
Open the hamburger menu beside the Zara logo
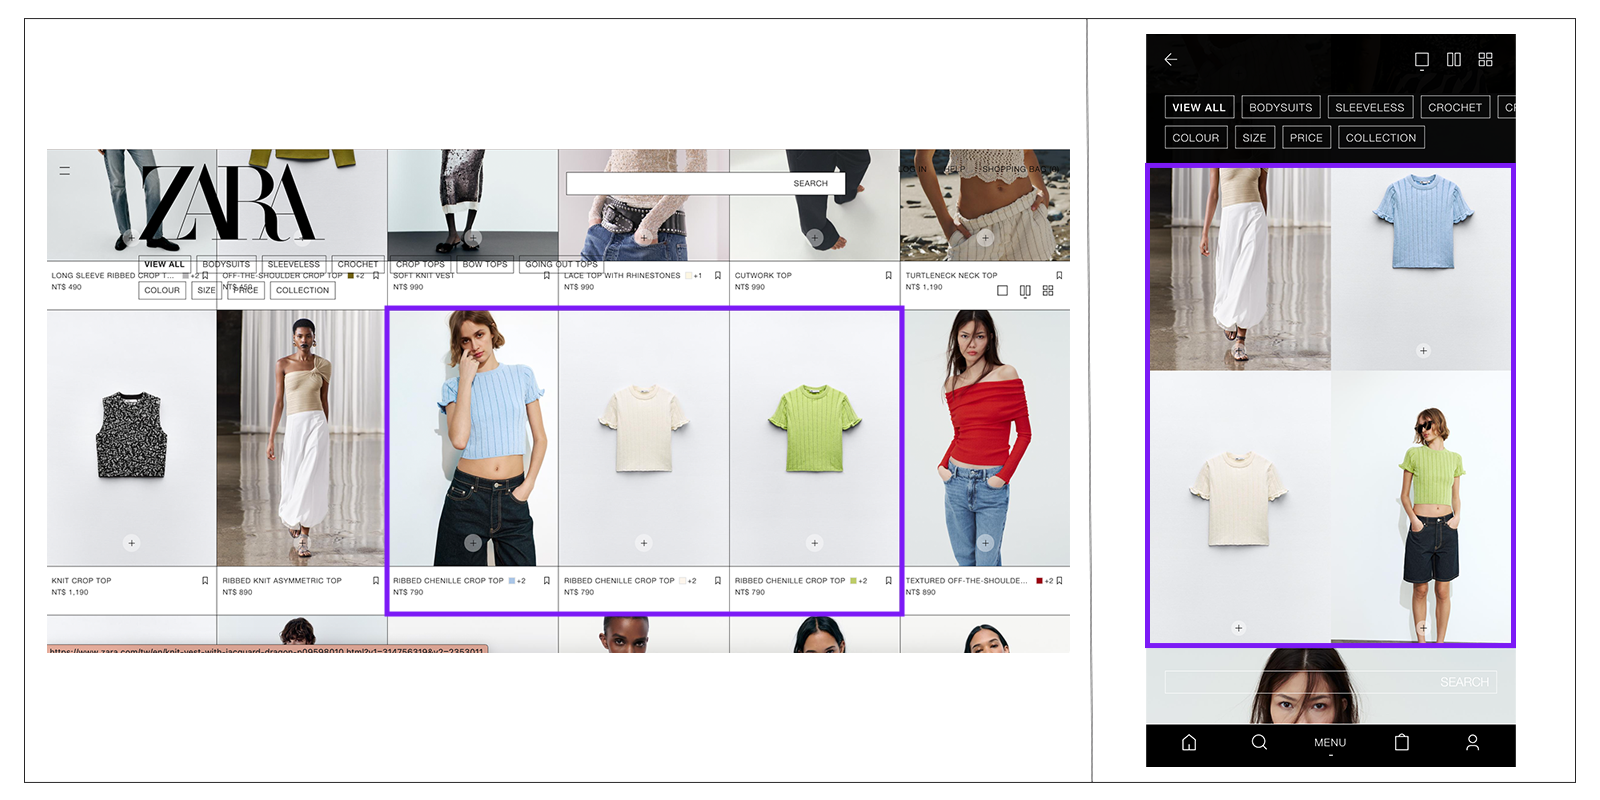65,171
